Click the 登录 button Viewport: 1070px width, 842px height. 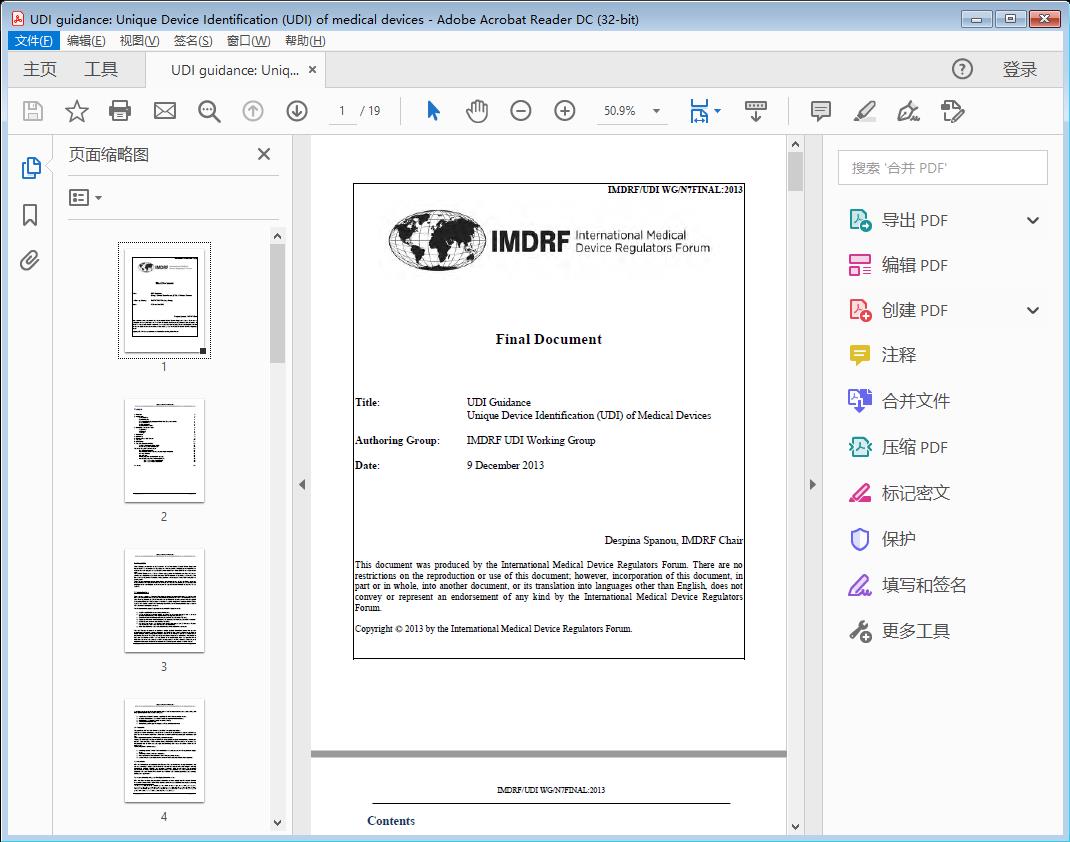point(1020,69)
